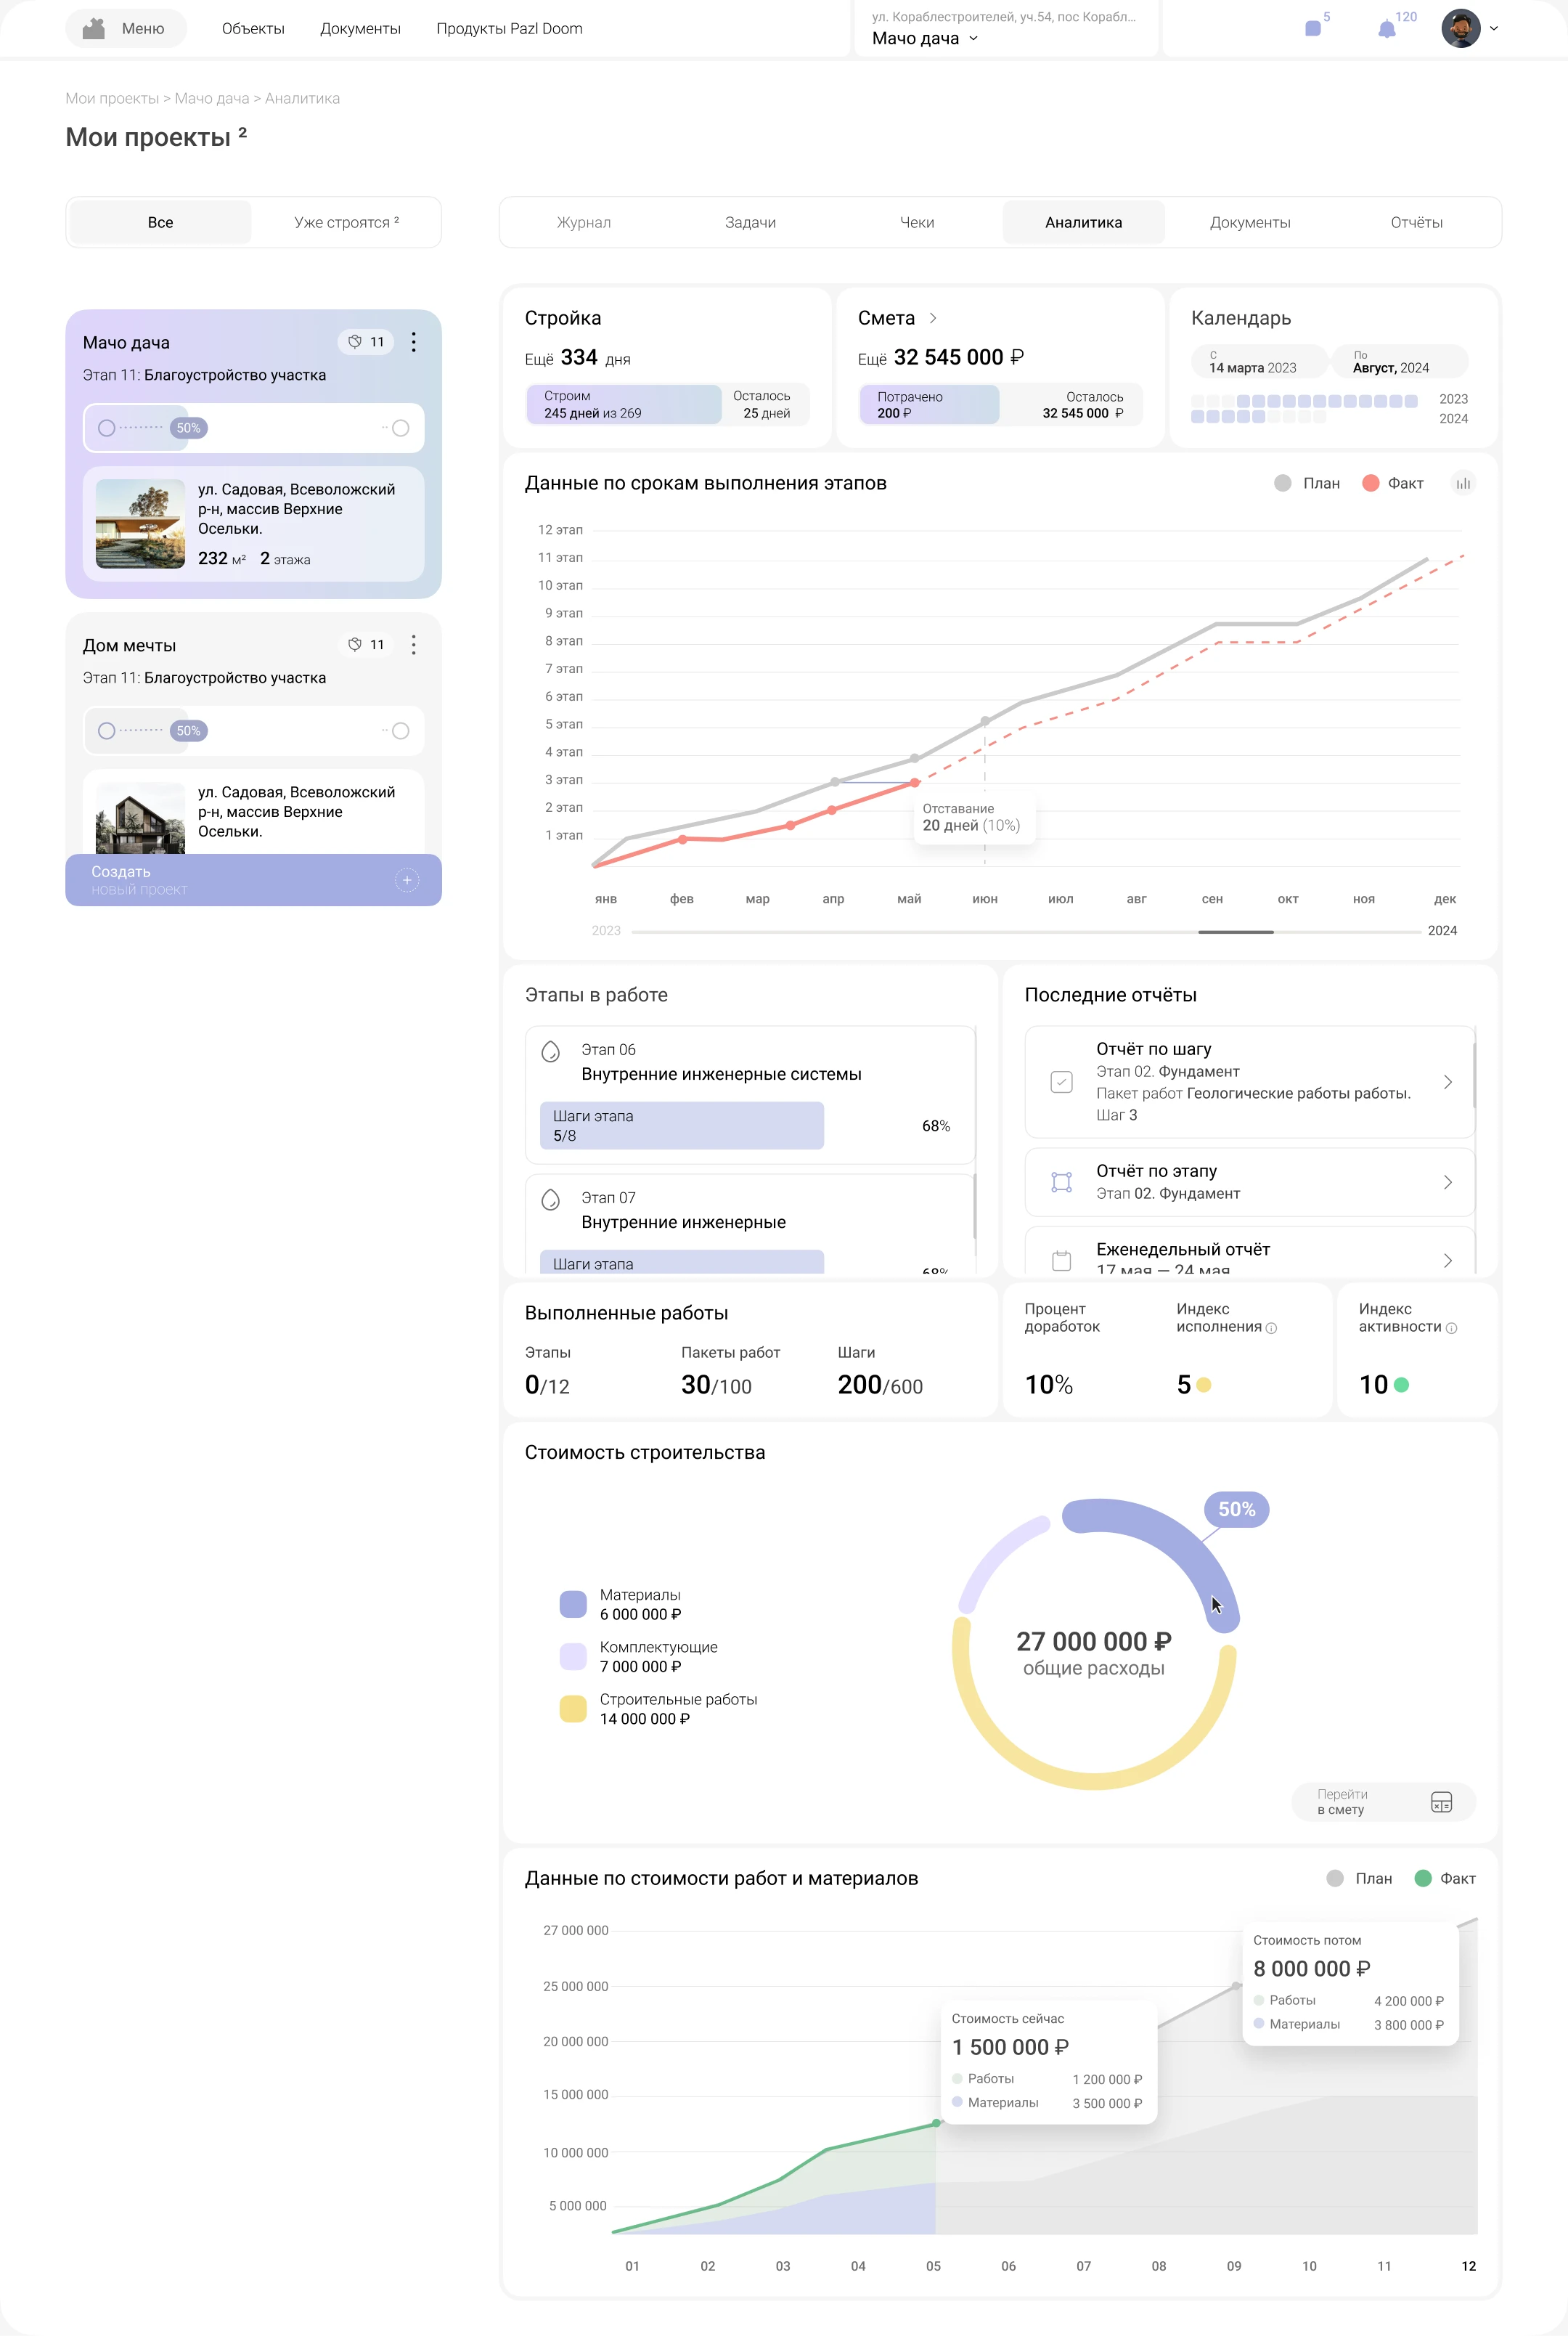The image size is (1568, 2336).
Task: Click the Перейти в смету button
Action: [1383, 1802]
